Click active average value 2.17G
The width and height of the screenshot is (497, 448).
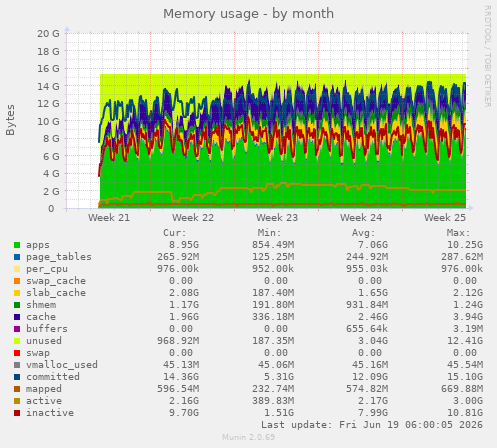click(x=373, y=401)
